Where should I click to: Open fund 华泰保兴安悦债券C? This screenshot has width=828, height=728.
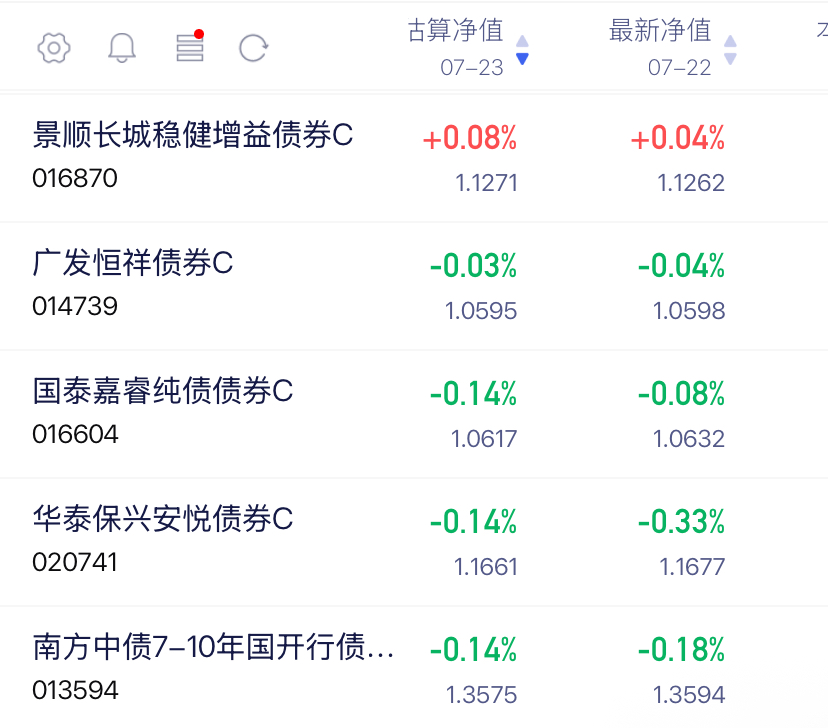(163, 519)
